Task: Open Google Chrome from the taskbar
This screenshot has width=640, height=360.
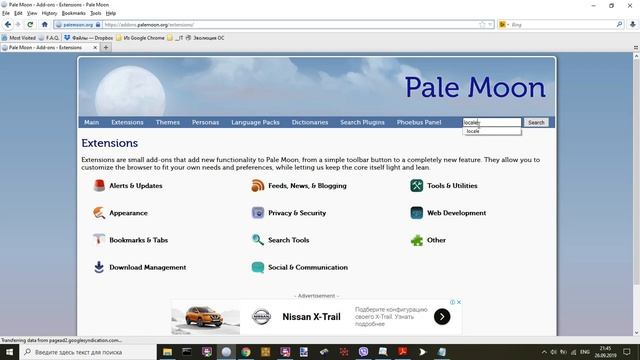Action: (246, 352)
